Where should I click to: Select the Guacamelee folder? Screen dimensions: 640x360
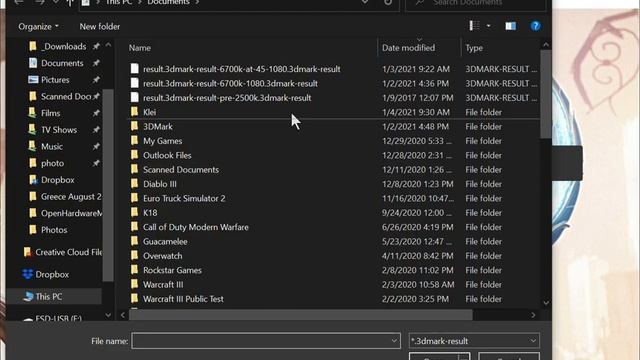pyautogui.click(x=165, y=242)
